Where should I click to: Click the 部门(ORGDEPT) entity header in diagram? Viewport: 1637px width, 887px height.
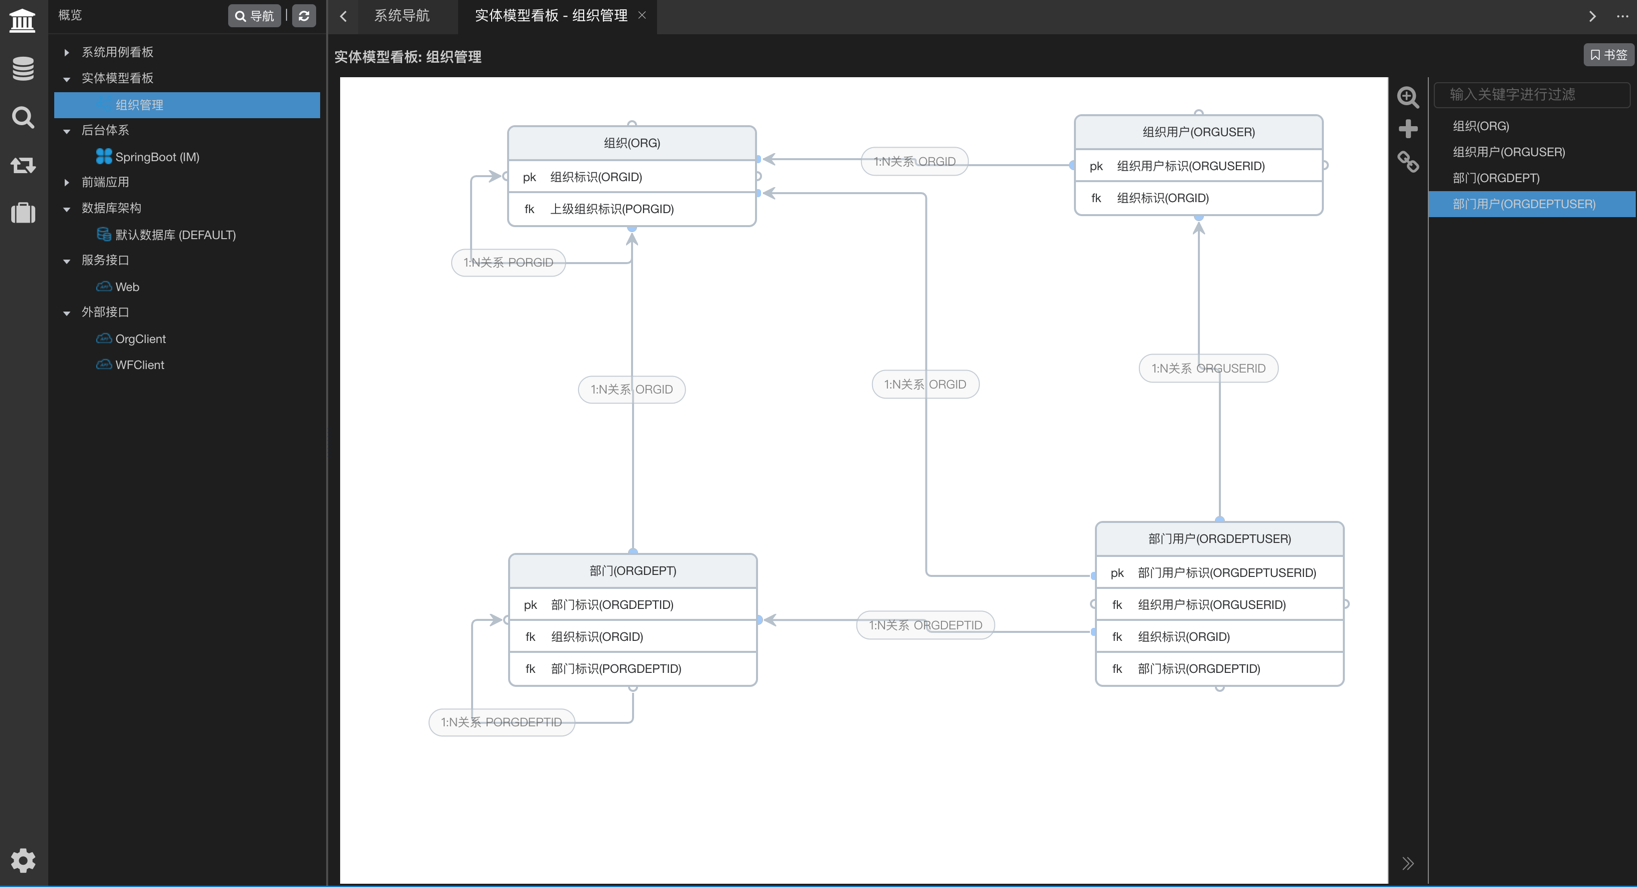click(x=633, y=571)
